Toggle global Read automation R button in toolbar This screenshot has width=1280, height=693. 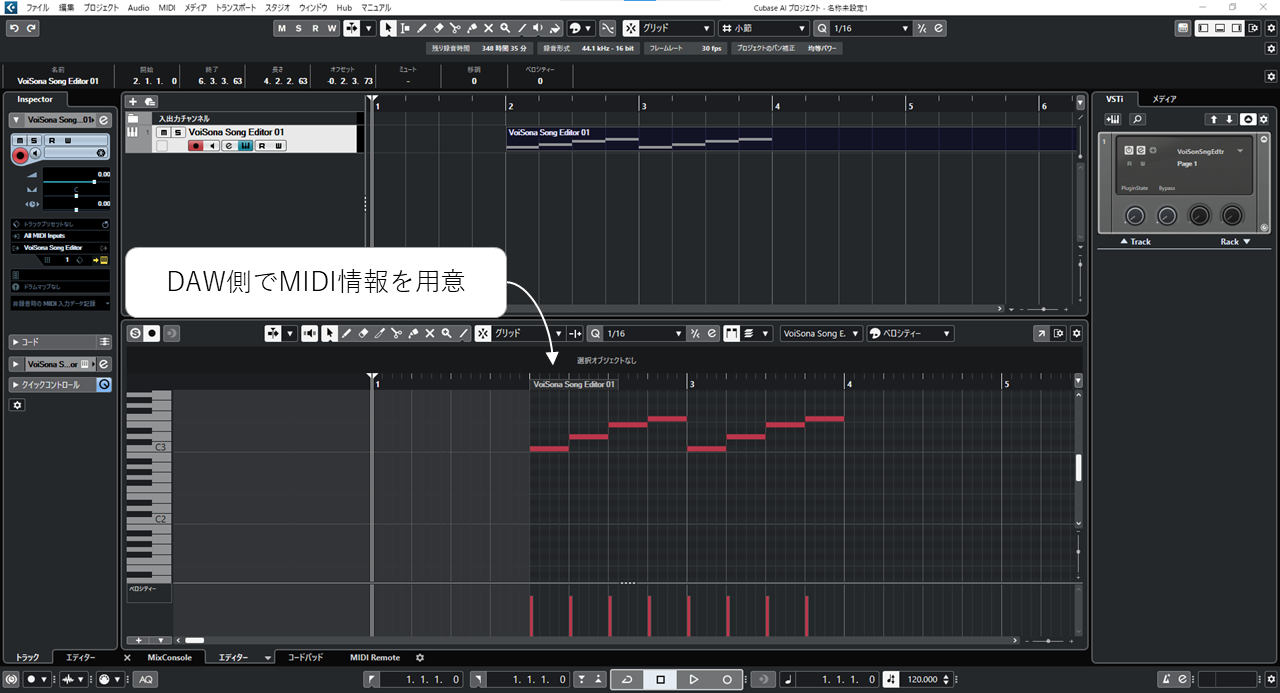[316, 28]
